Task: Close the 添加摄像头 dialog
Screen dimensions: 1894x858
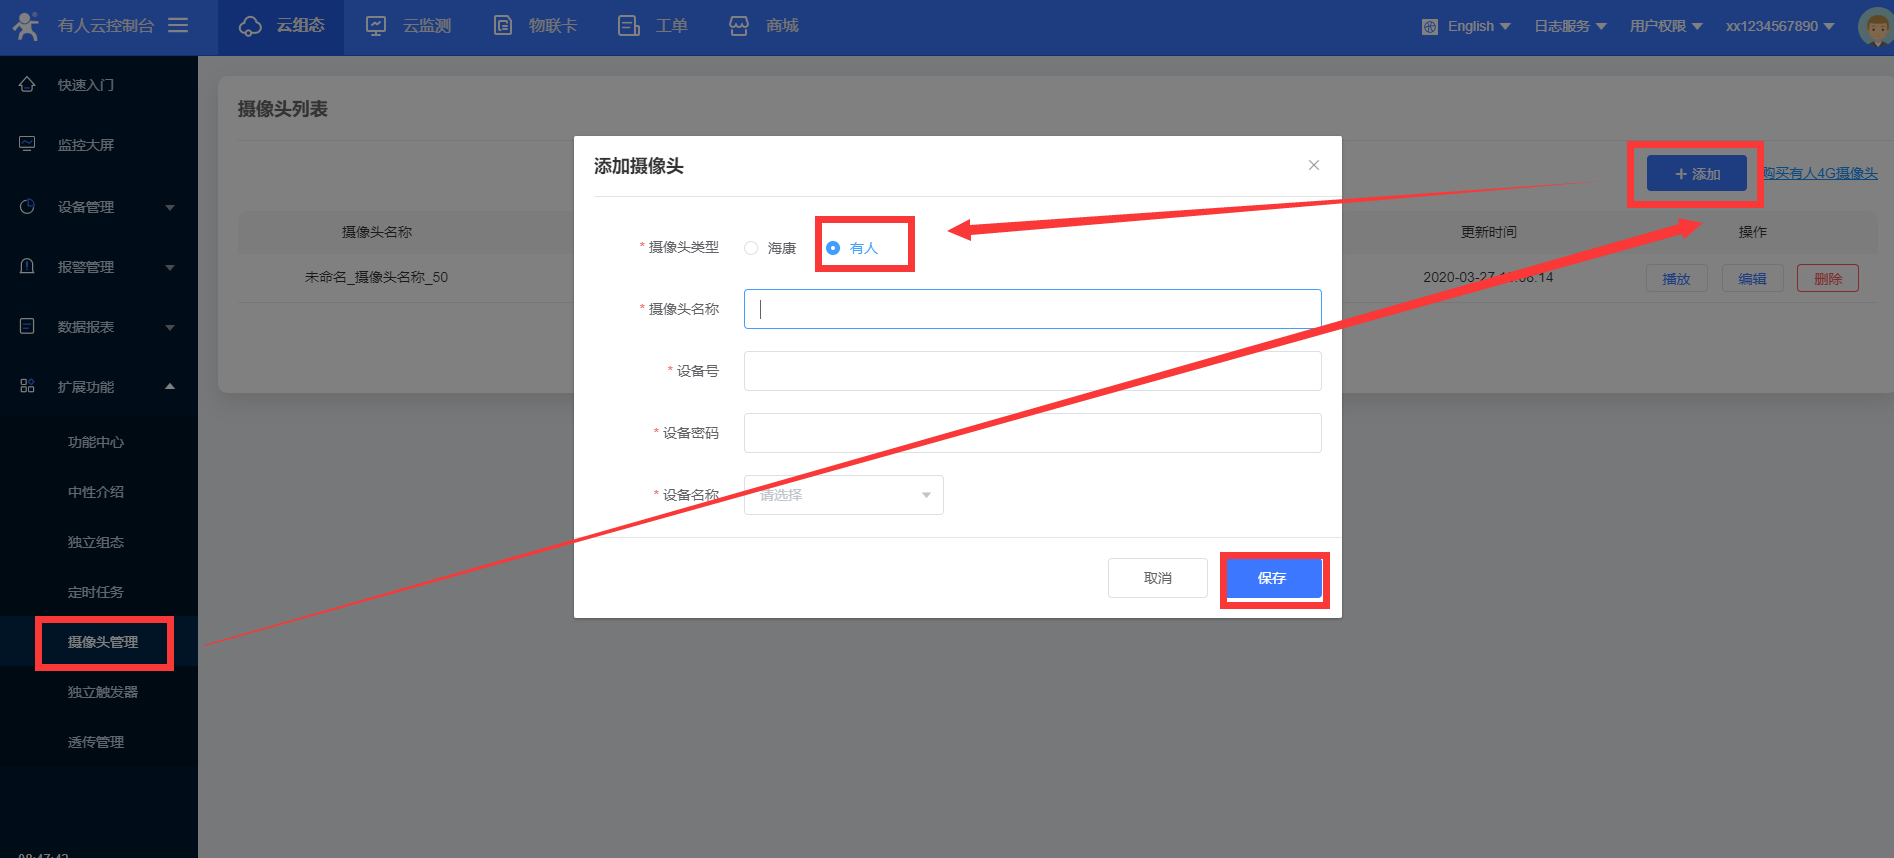Action: (x=1314, y=165)
